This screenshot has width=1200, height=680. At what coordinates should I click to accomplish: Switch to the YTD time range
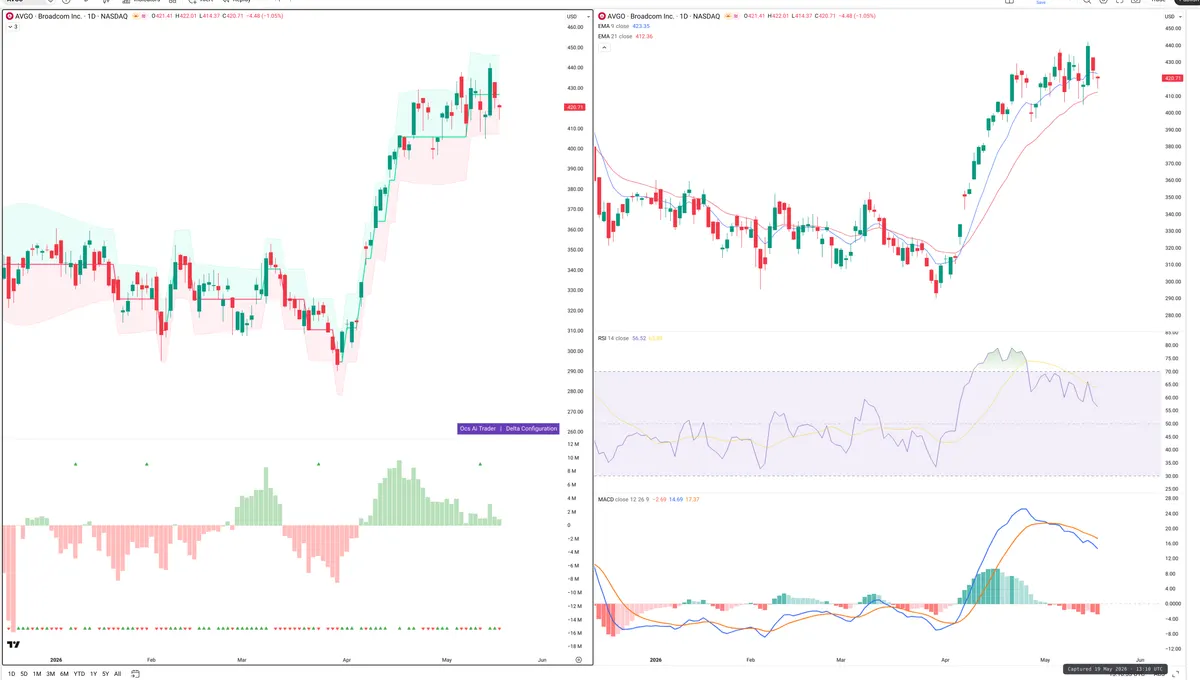point(79,674)
